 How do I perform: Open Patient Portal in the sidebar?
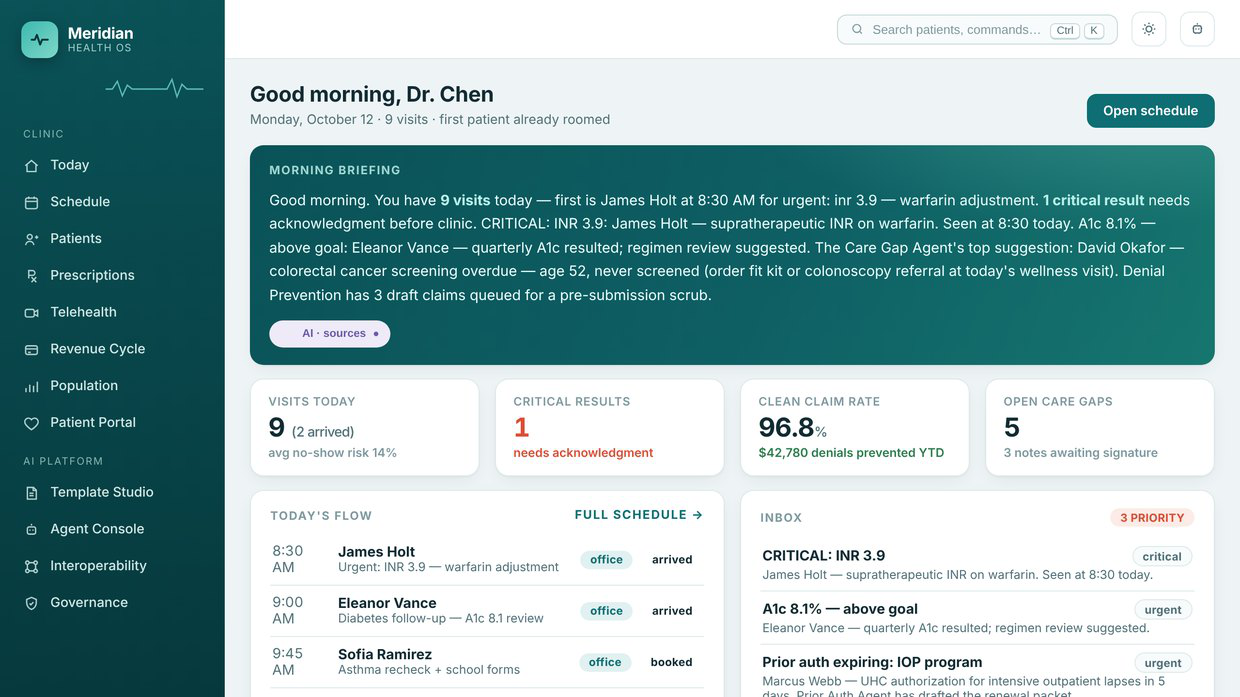(112, 422)
